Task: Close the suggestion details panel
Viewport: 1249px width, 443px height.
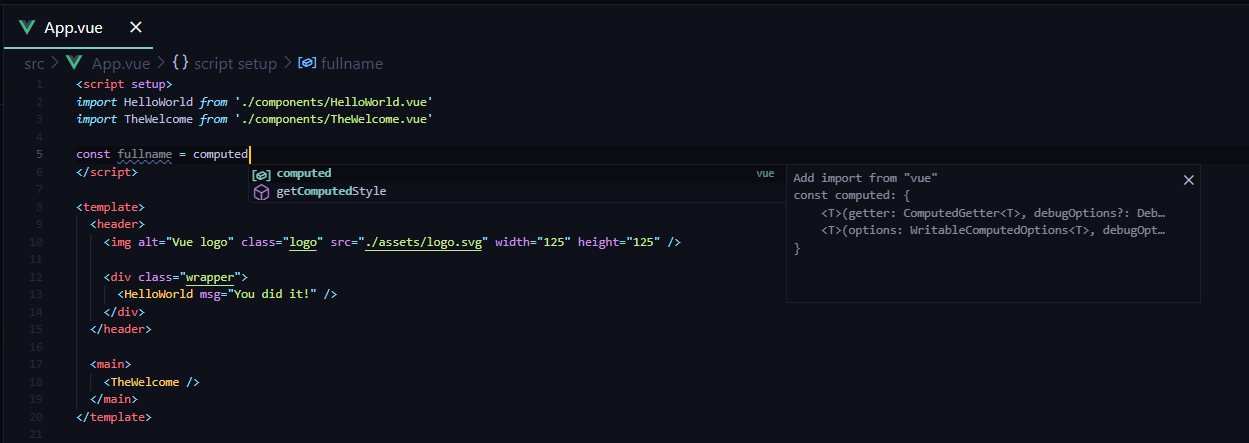Action: point(1188,180)
